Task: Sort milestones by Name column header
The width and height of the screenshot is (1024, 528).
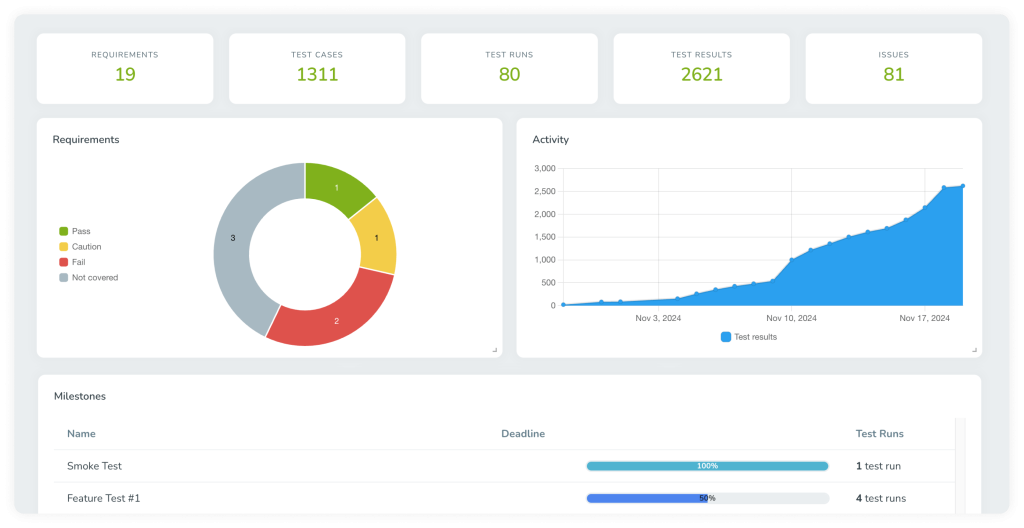Action: (x=81, y=434)
